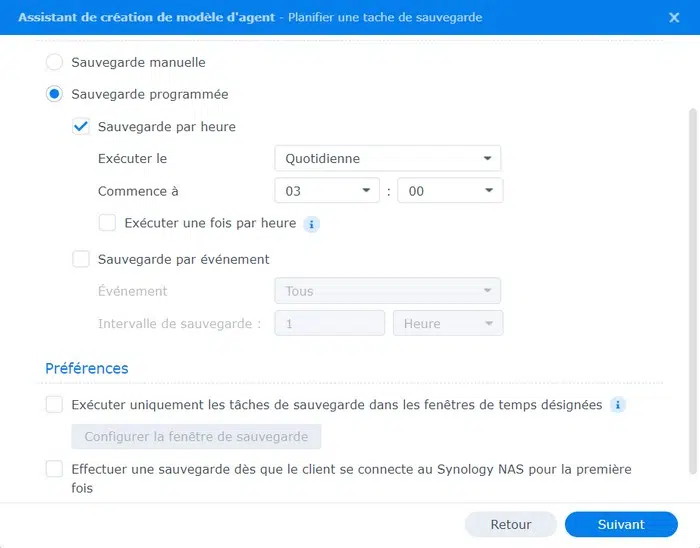Open the Événement Tous dropdown
Screen dimensions: 700x548
point(387,291)
